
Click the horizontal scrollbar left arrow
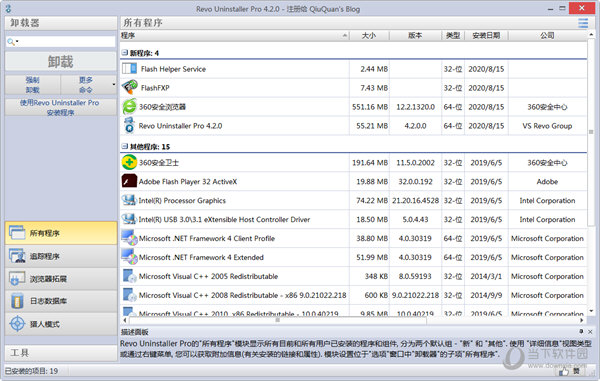click(x=125, y=320)
